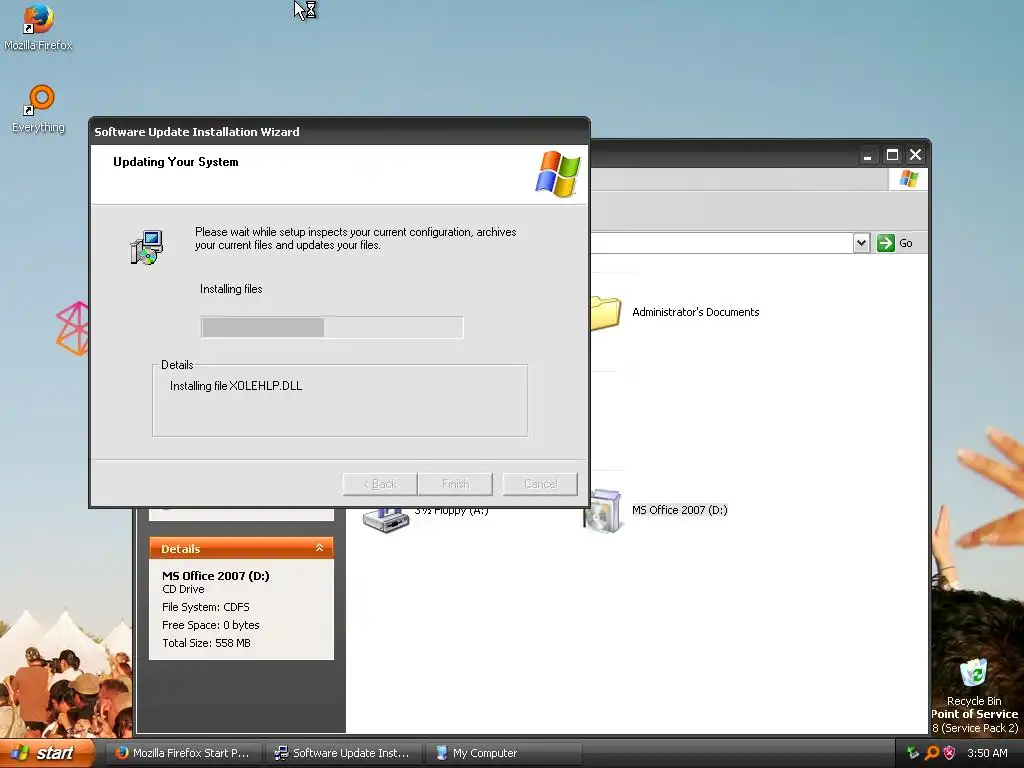Click 'Free Space: 0 bytes' in Details panel
Viewport: 1024px width, 768px height.
[210, 625]
